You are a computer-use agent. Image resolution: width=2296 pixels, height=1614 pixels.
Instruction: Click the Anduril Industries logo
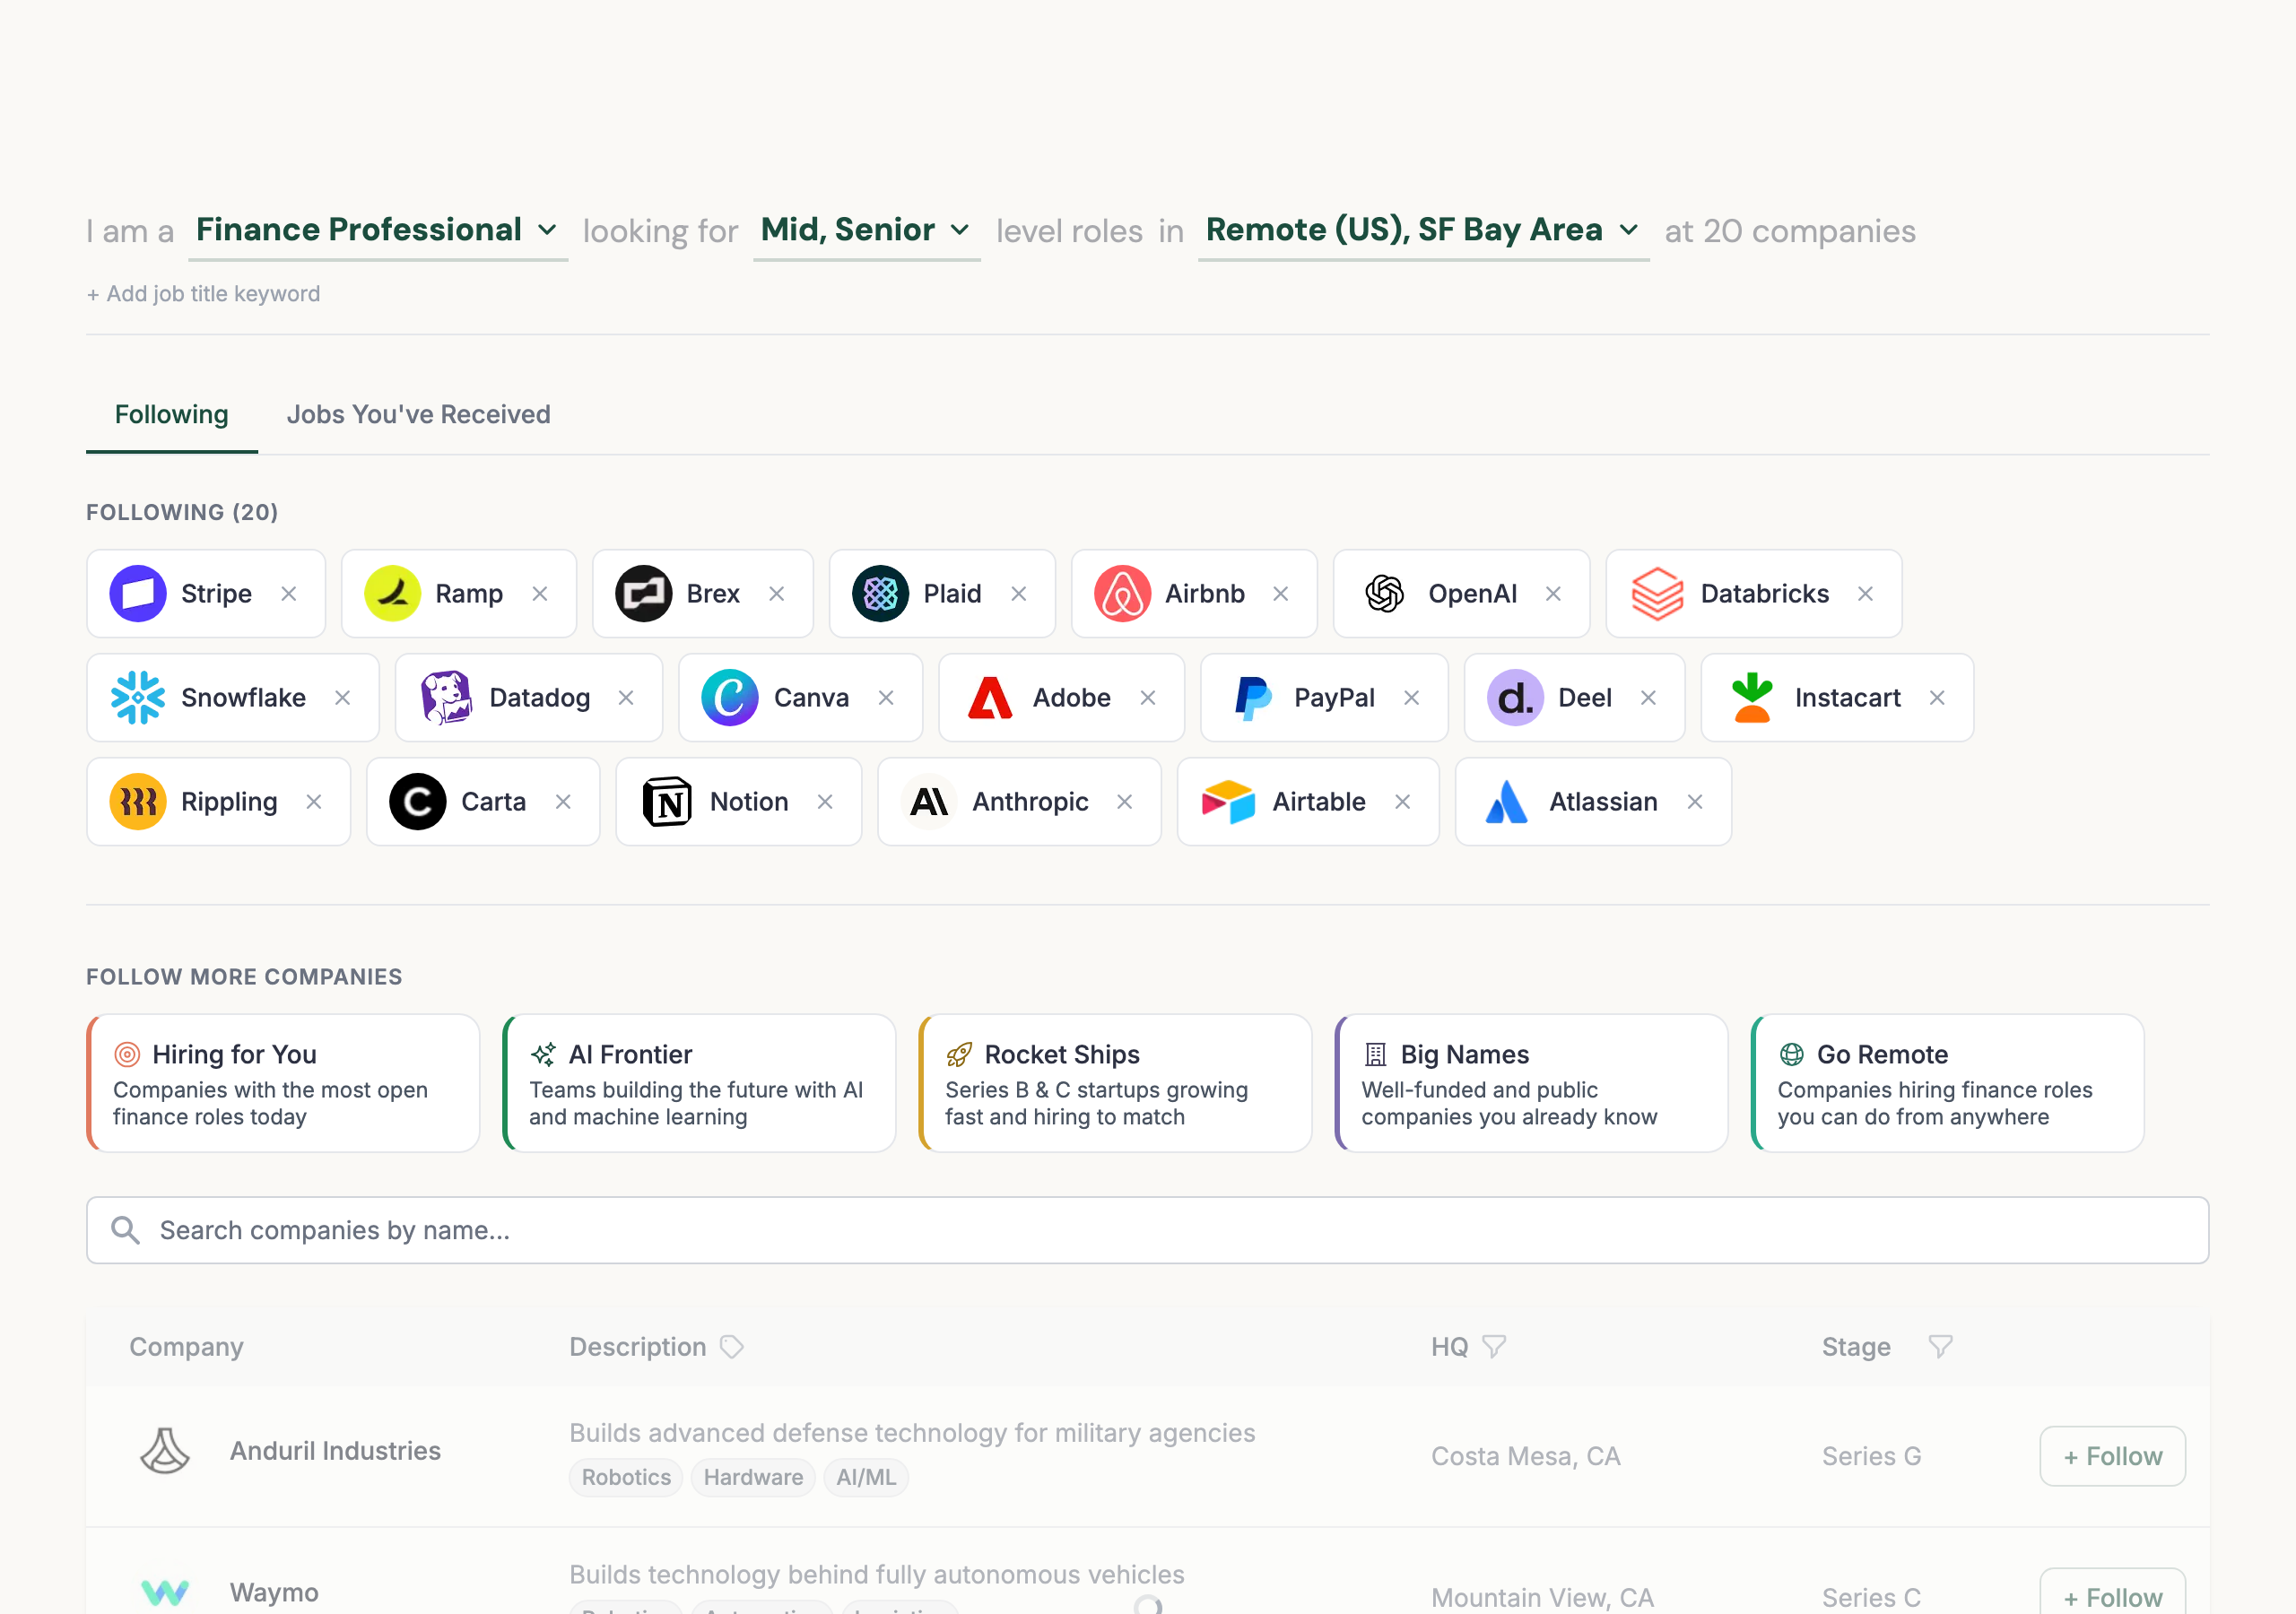(x=164, y=1451)
